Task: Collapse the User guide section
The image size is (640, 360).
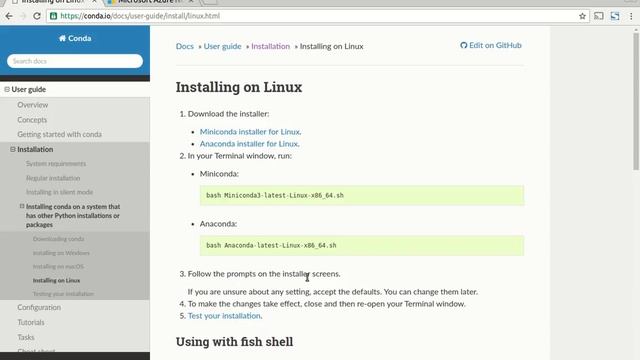Action: pyautogui.click(x=7, y=89)
